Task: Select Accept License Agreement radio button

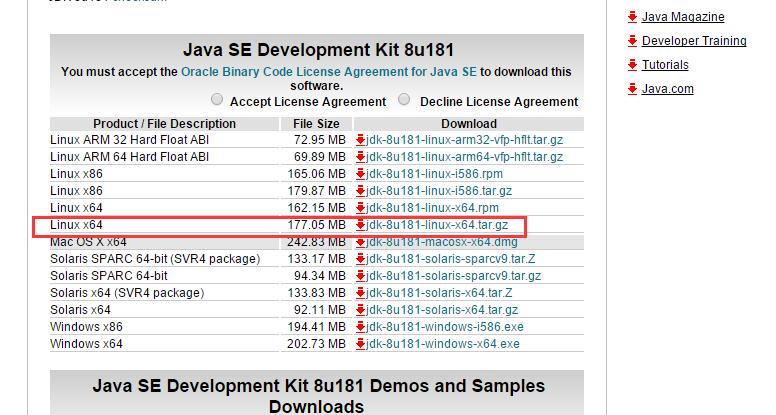Action: [x=217, y=99]
